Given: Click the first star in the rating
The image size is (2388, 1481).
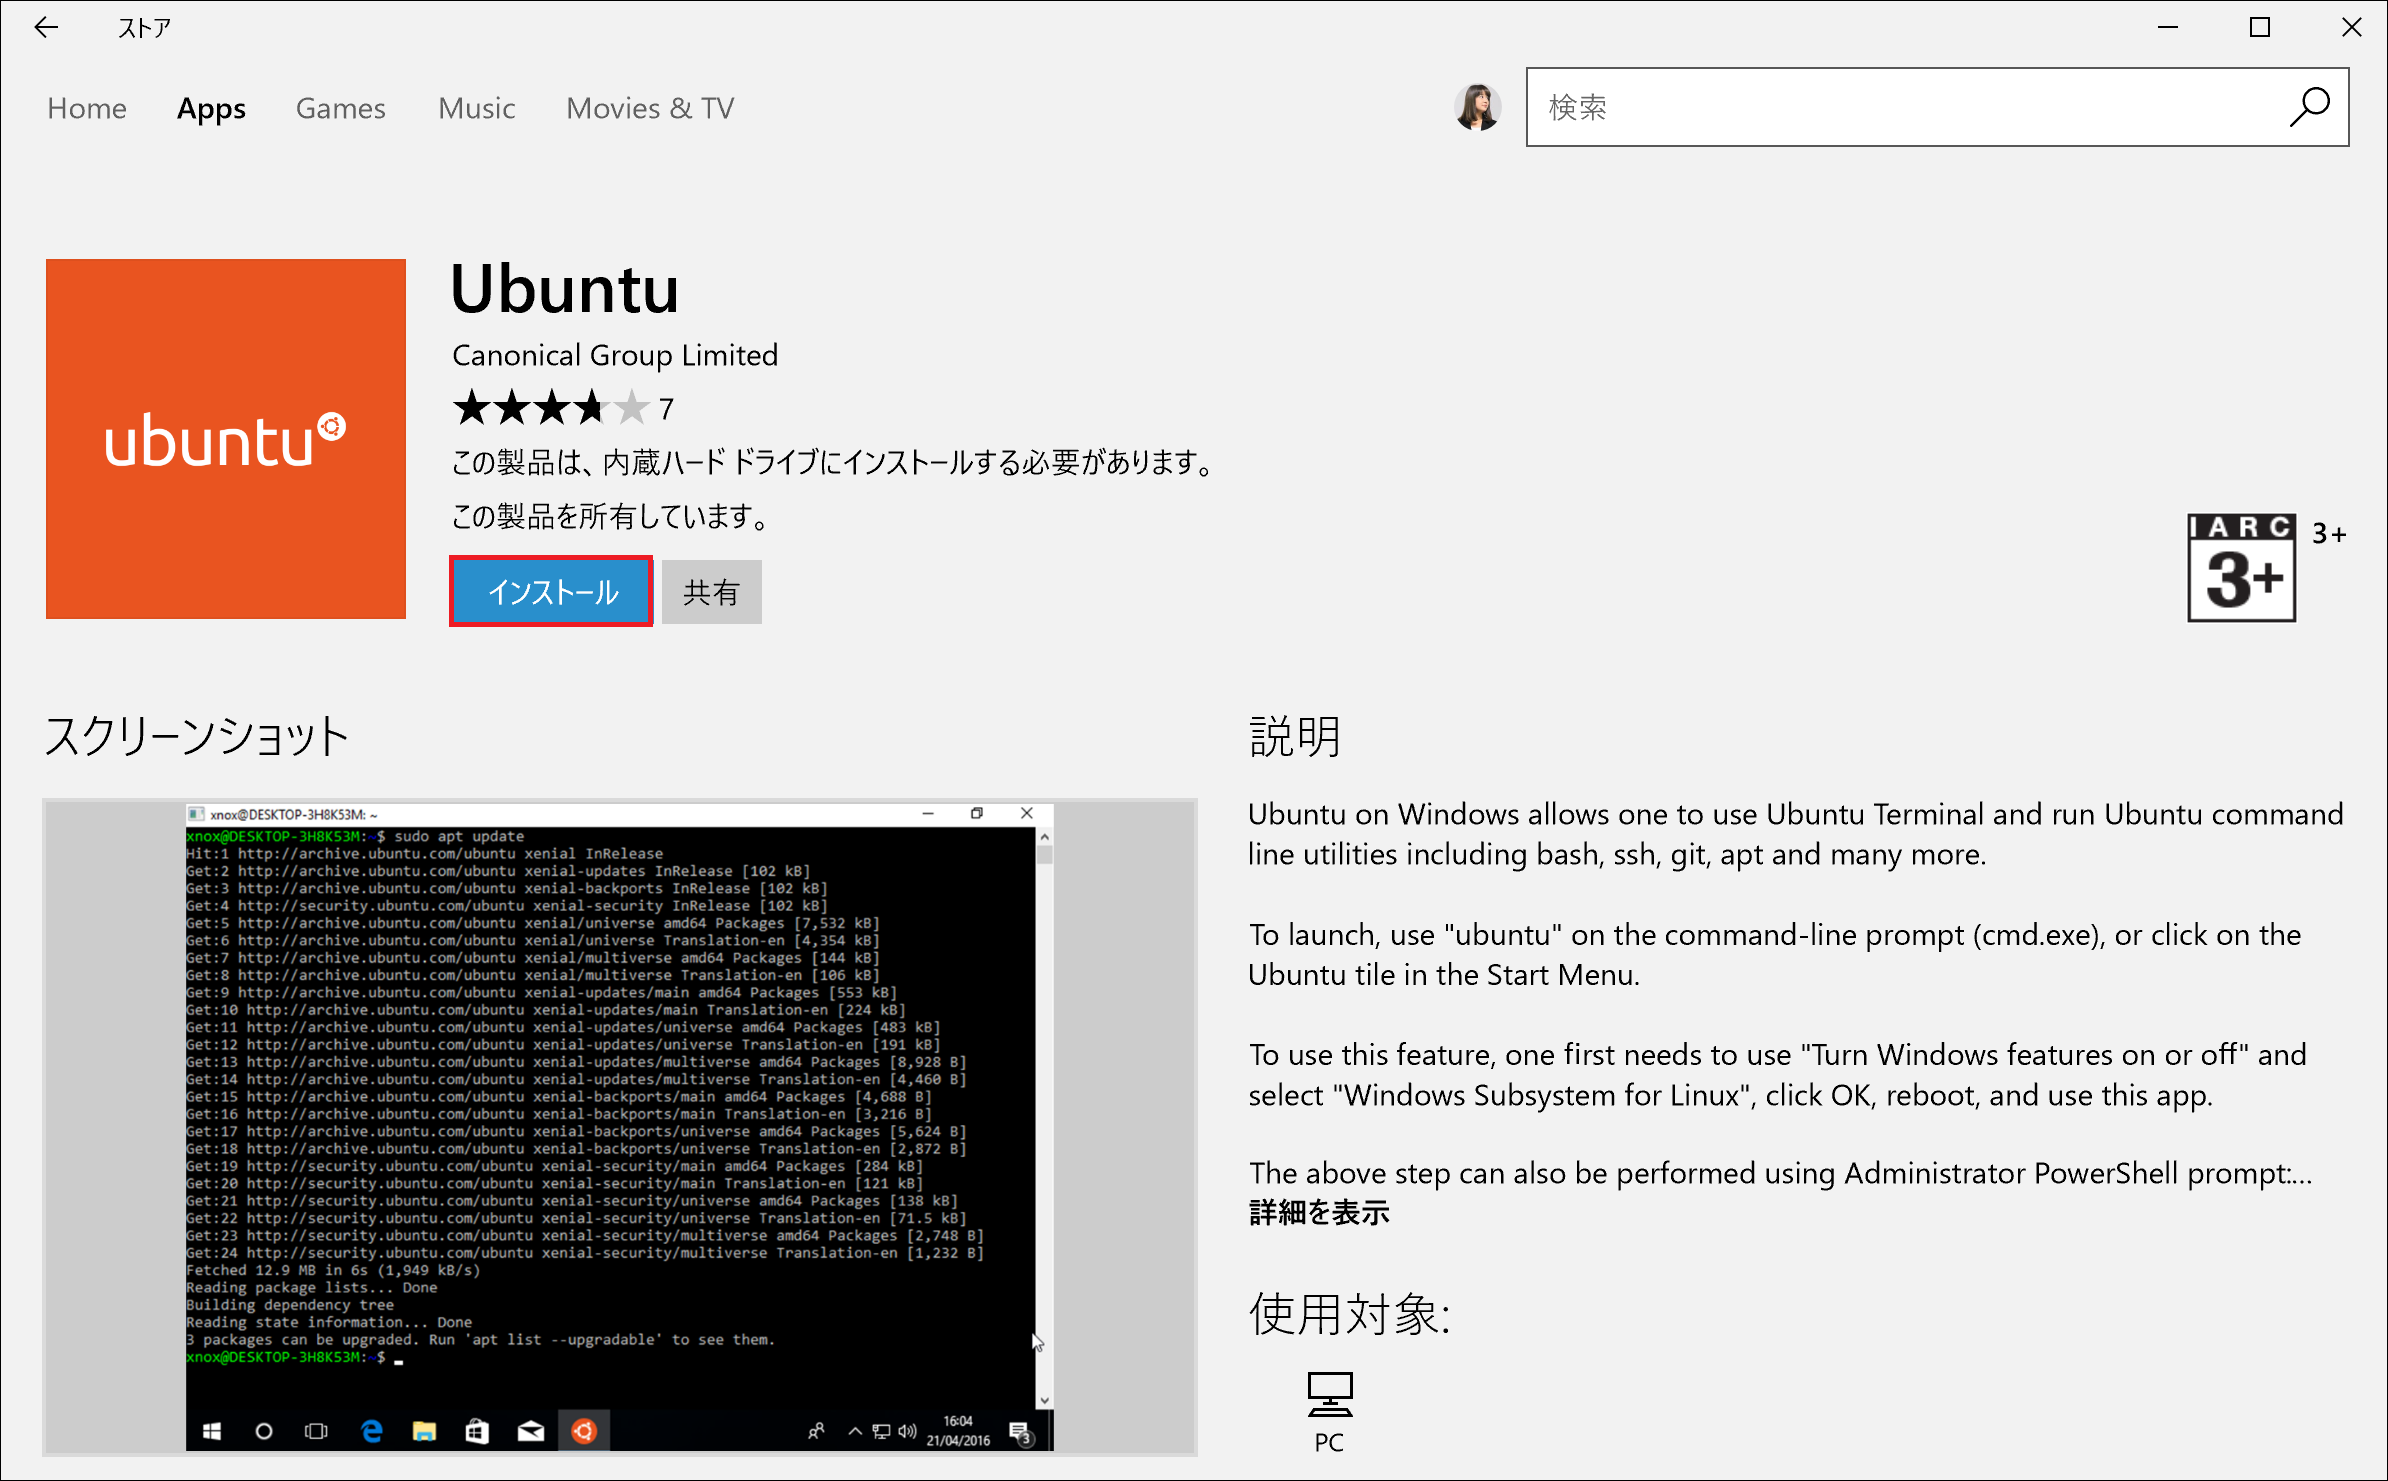Looking at the screenshot, I should coord(471,408).
